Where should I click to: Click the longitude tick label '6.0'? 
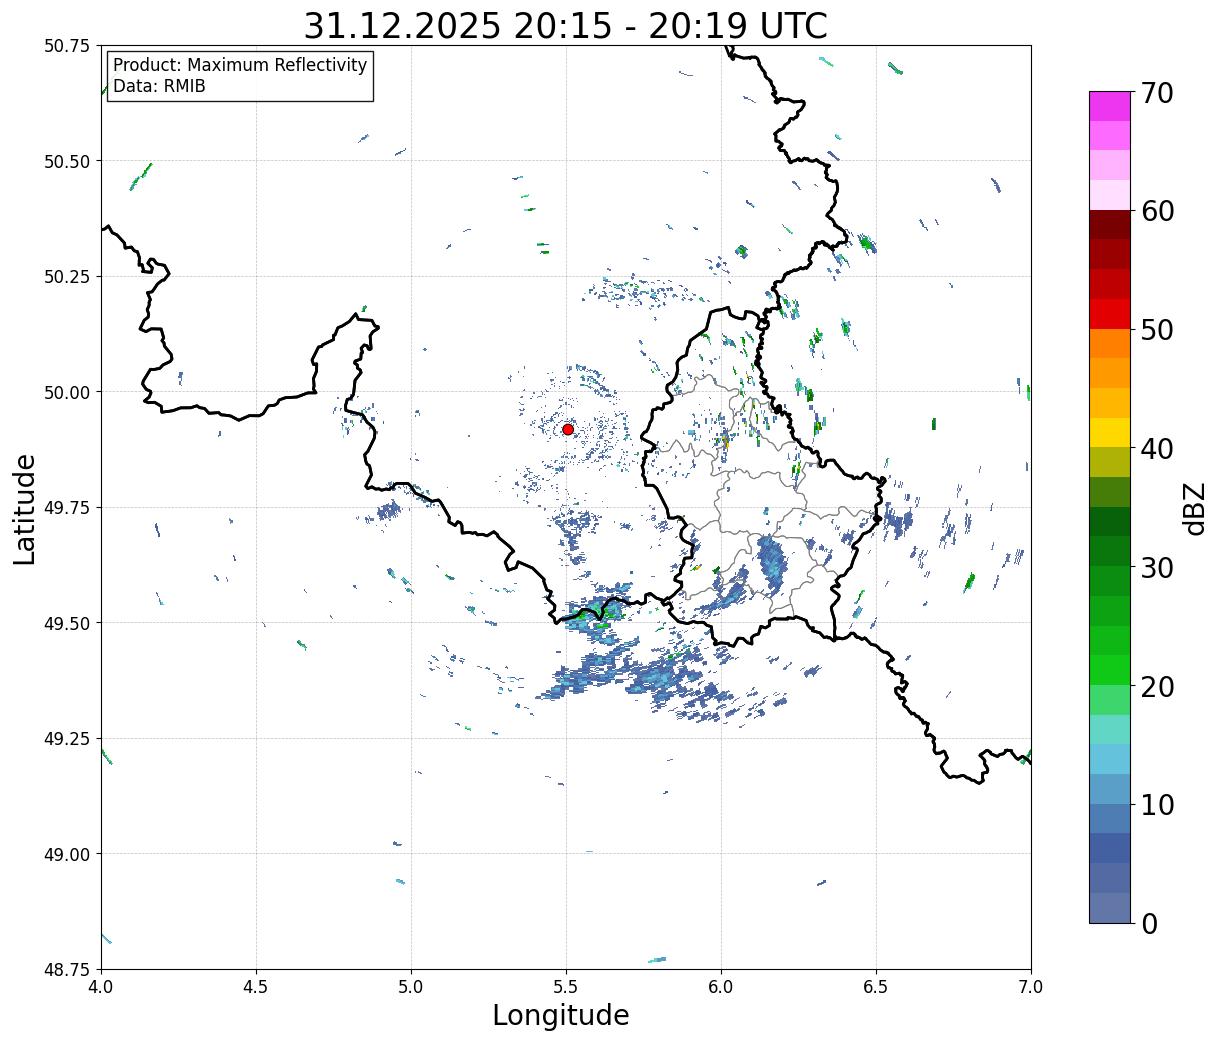[x=721, y=986]
